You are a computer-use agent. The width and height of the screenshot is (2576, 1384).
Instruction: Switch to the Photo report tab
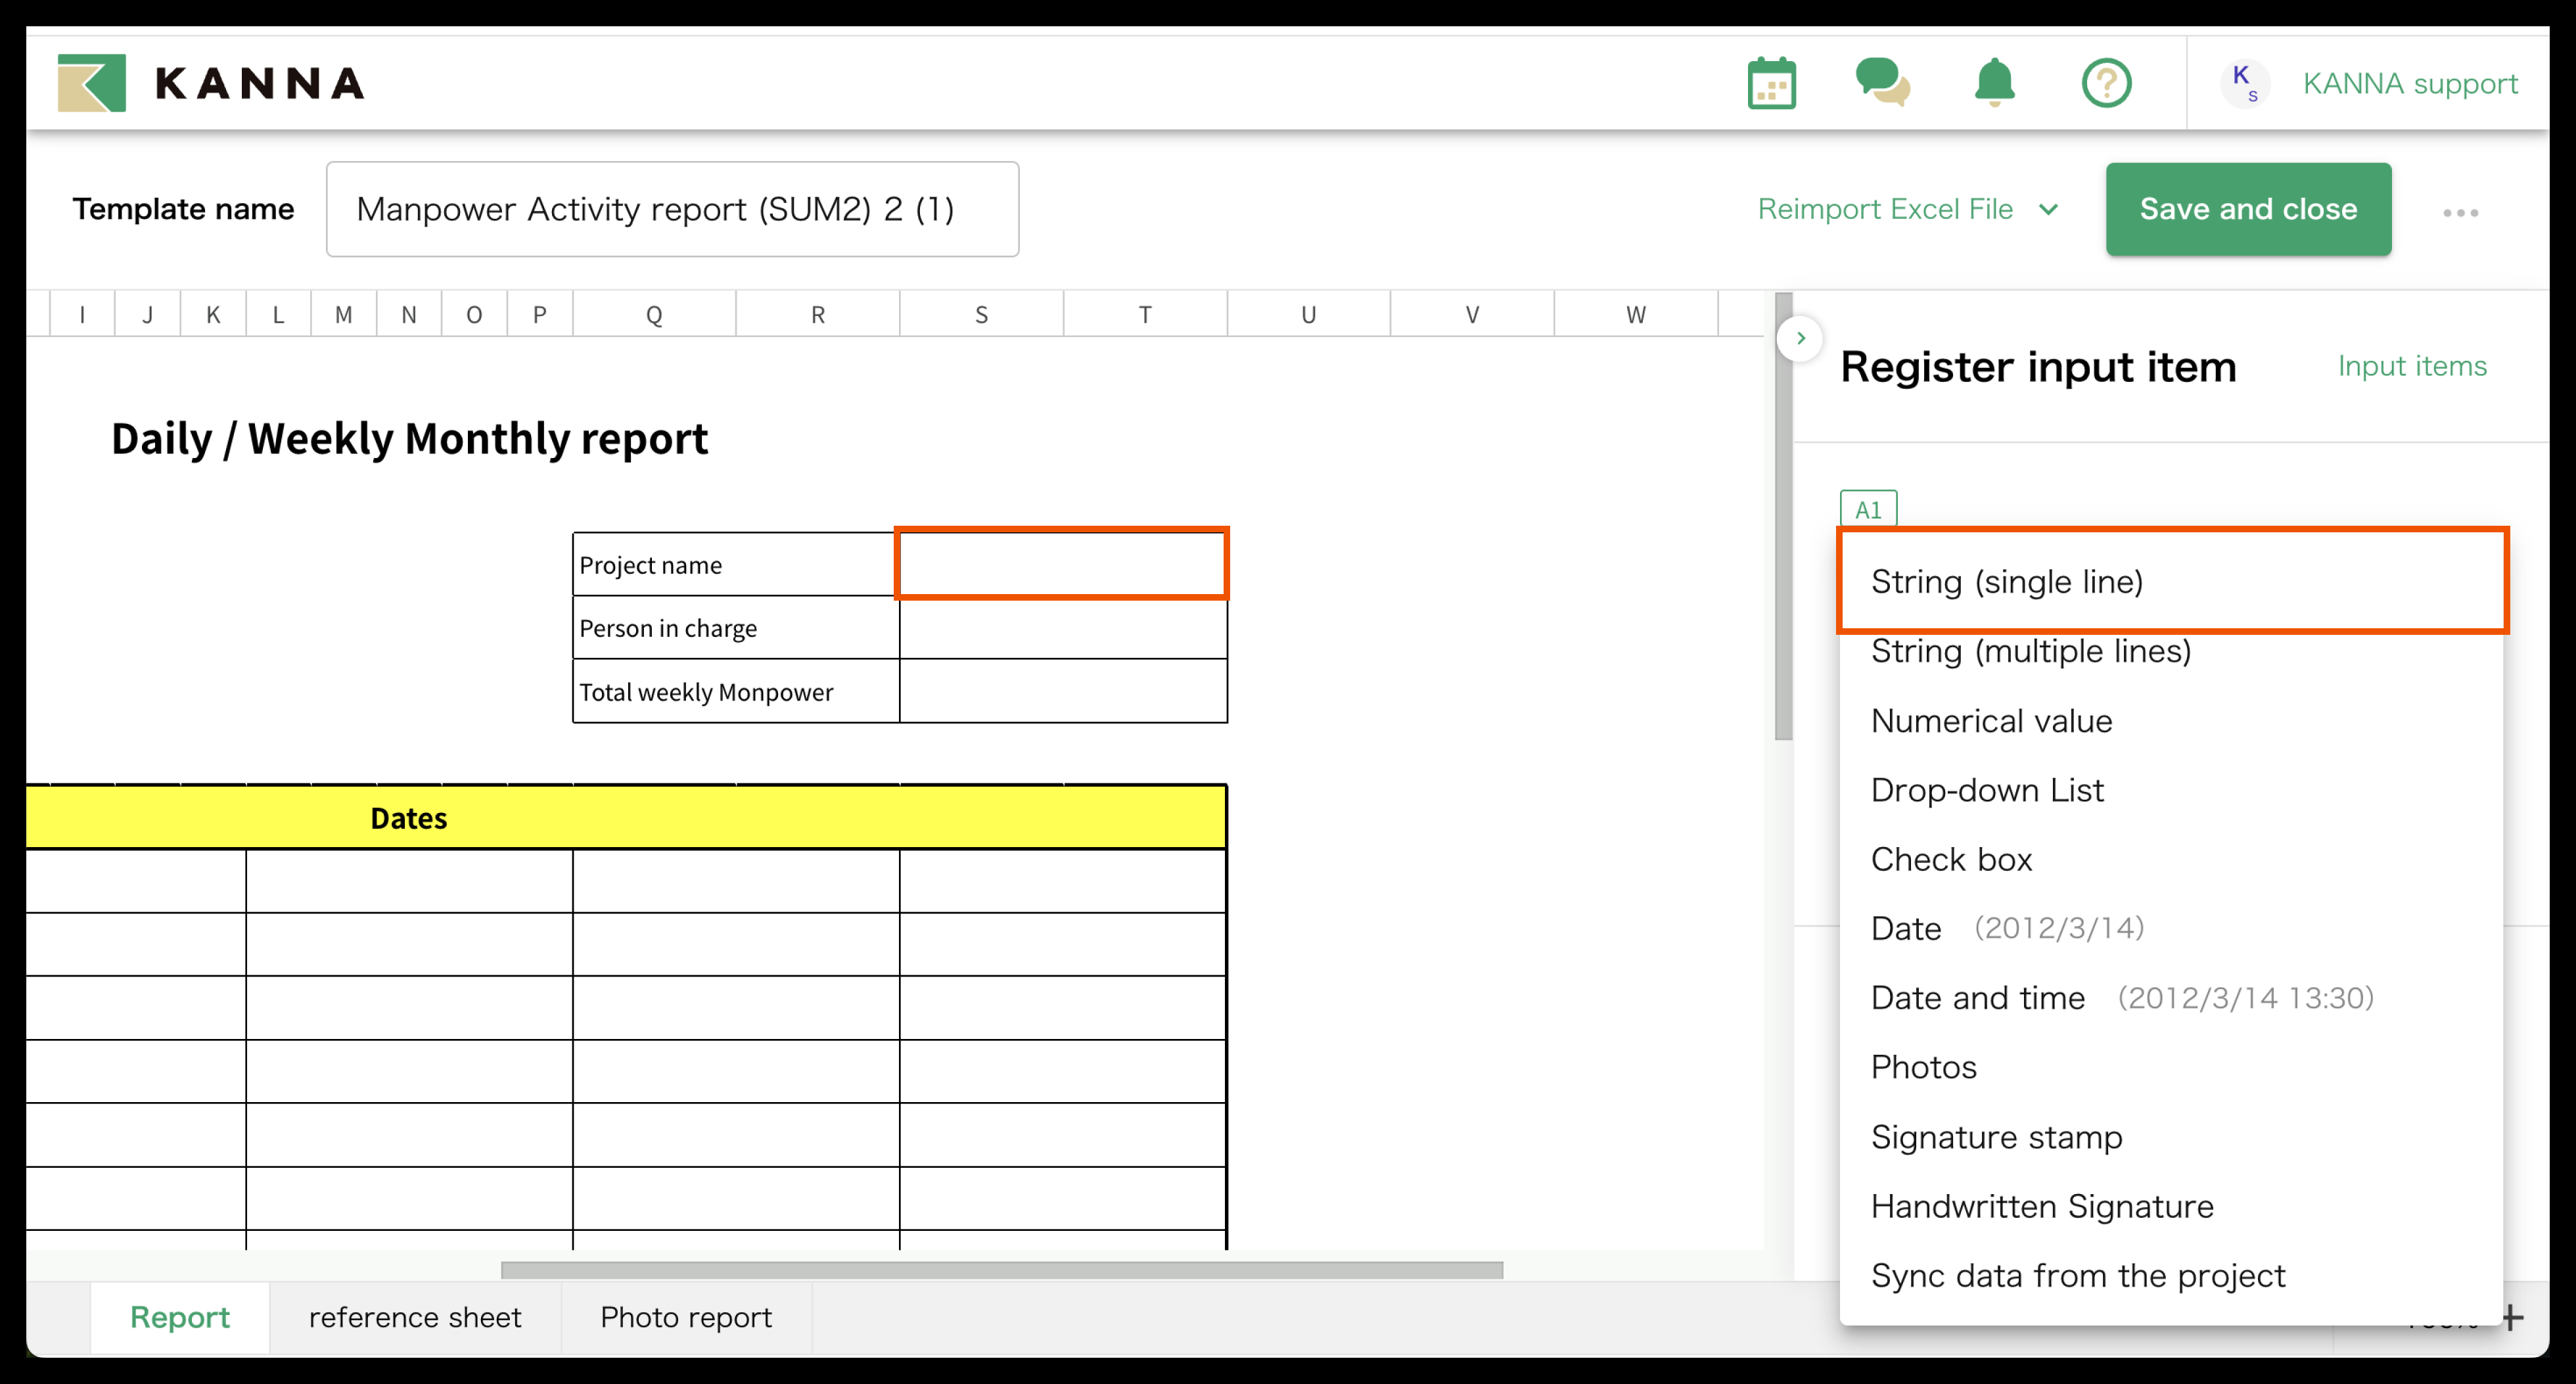(686, 1317)
